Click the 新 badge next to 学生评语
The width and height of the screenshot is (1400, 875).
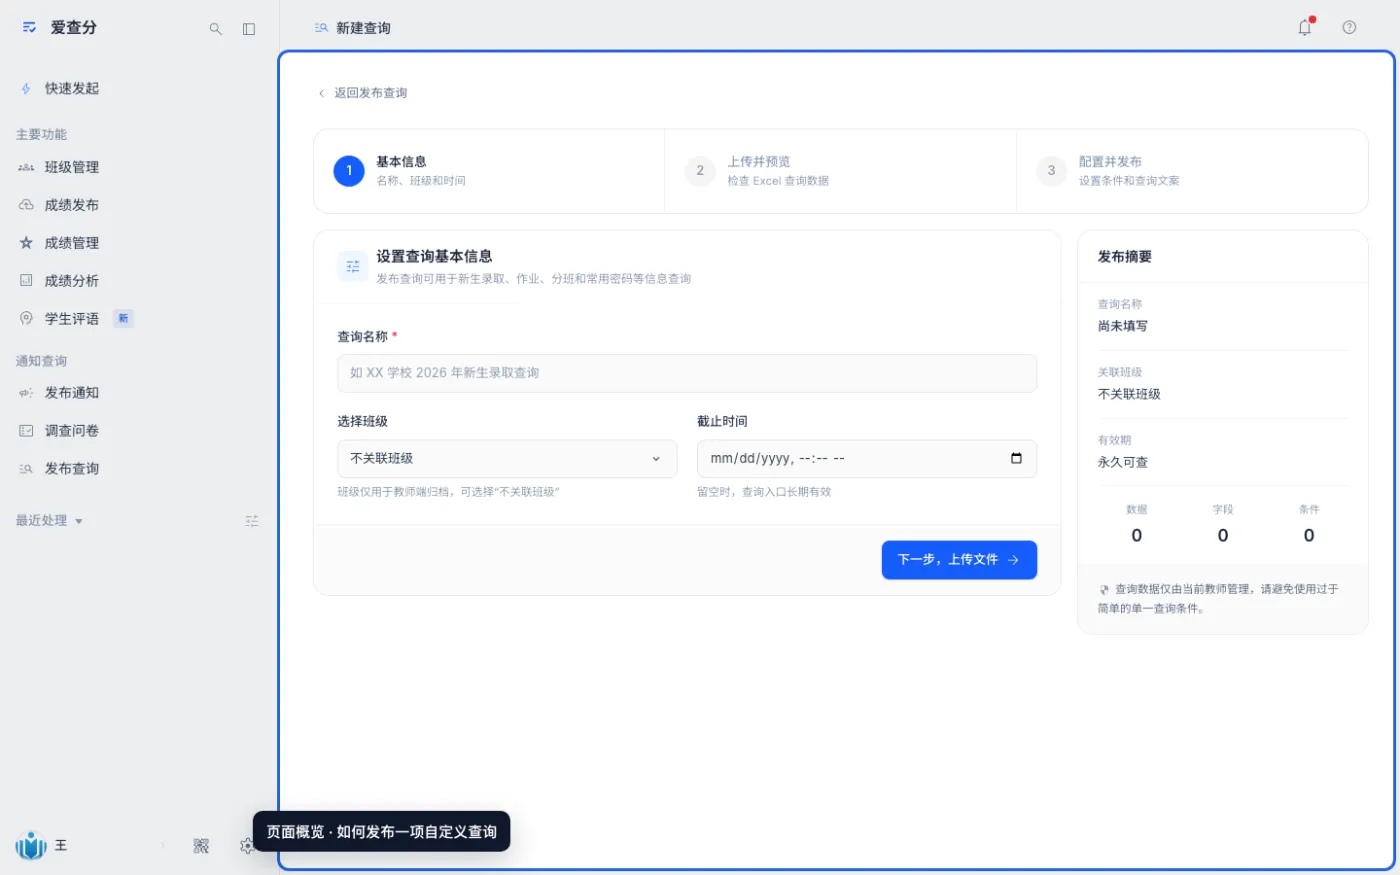click(x=123, y=319)
